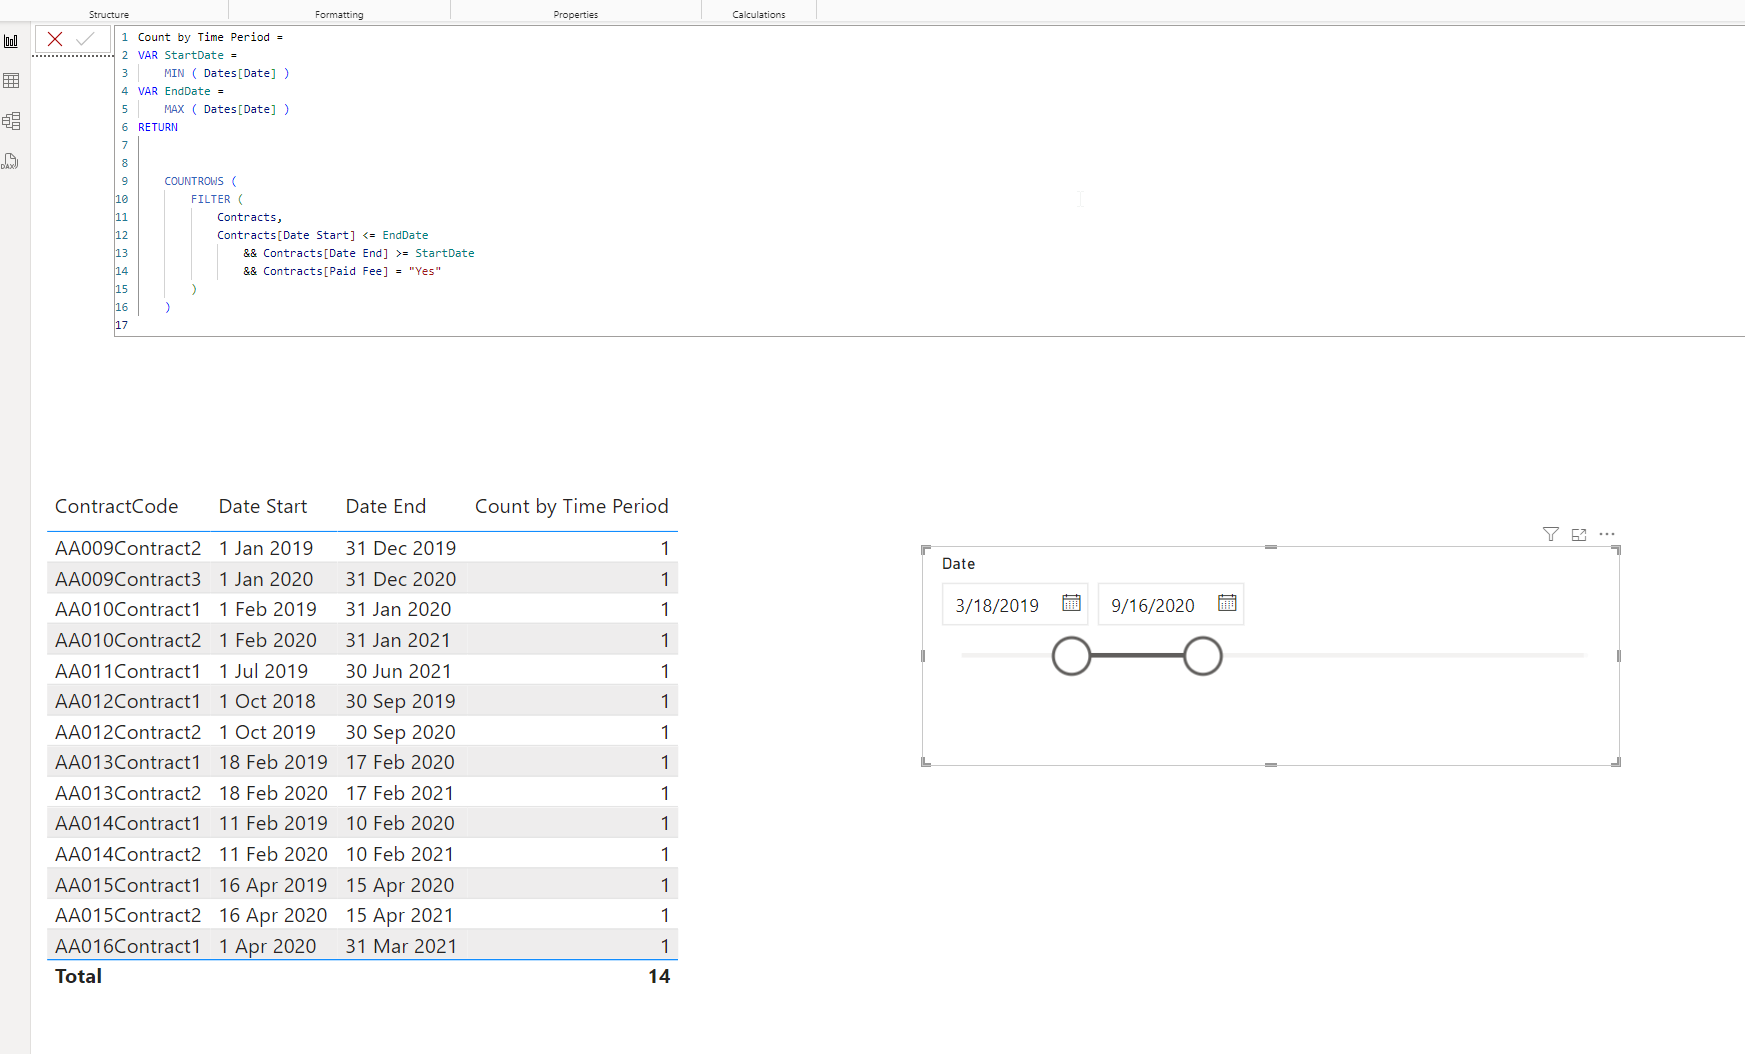The height and width of the screenshot is (1054, 1745).
Task: Sort by ContractCode column header
Action: [116, 506]
